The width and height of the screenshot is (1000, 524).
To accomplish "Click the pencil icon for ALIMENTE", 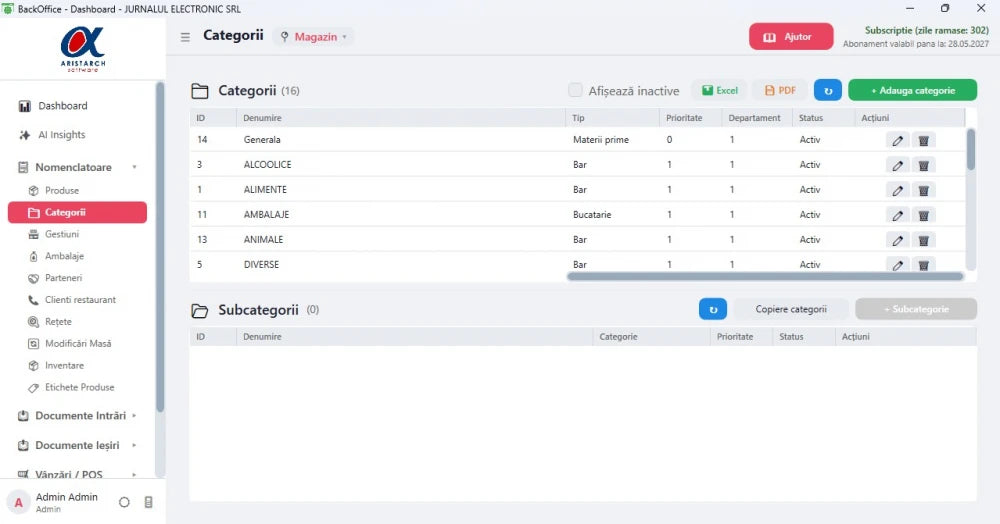I will pos(897,190).
